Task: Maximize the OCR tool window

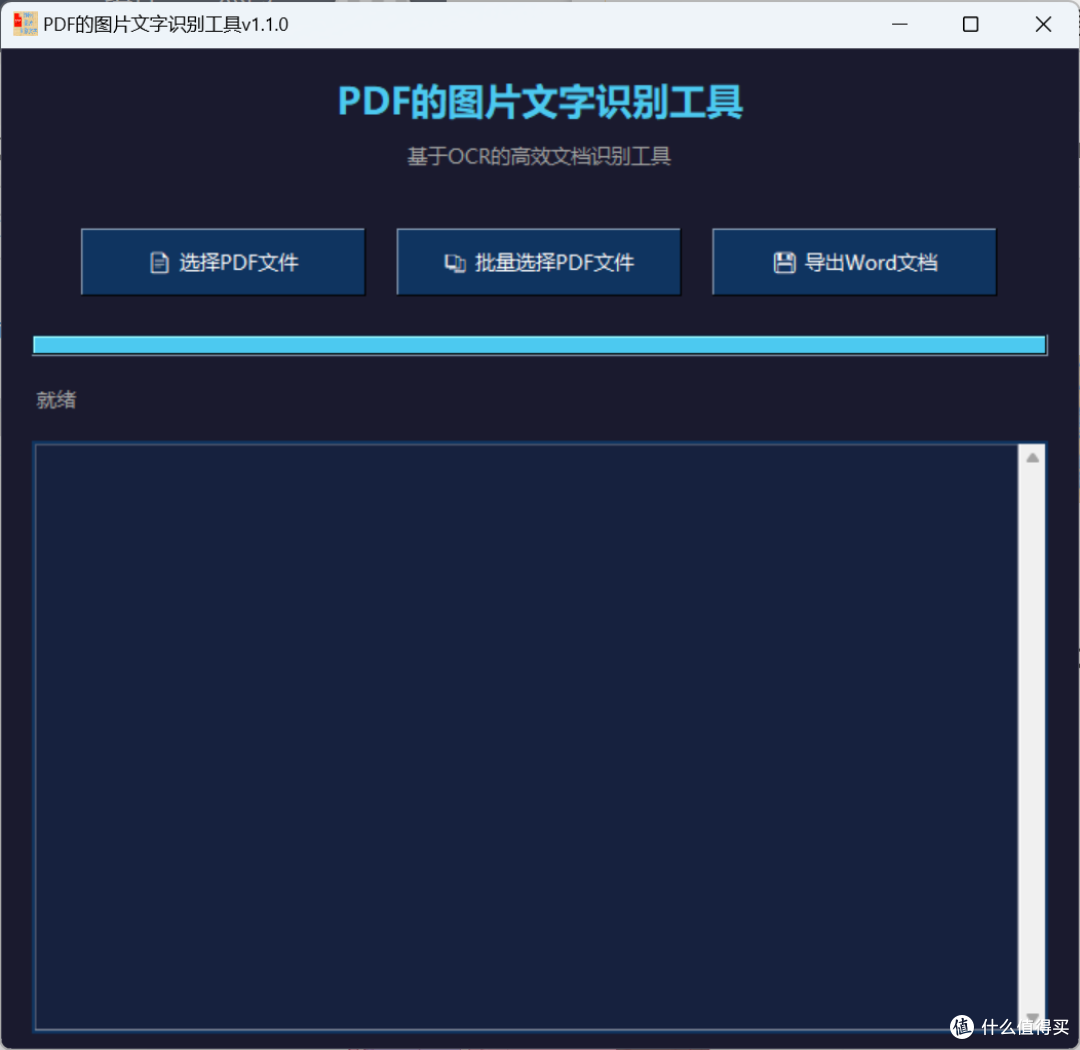Action: click(x=970, y=24)
